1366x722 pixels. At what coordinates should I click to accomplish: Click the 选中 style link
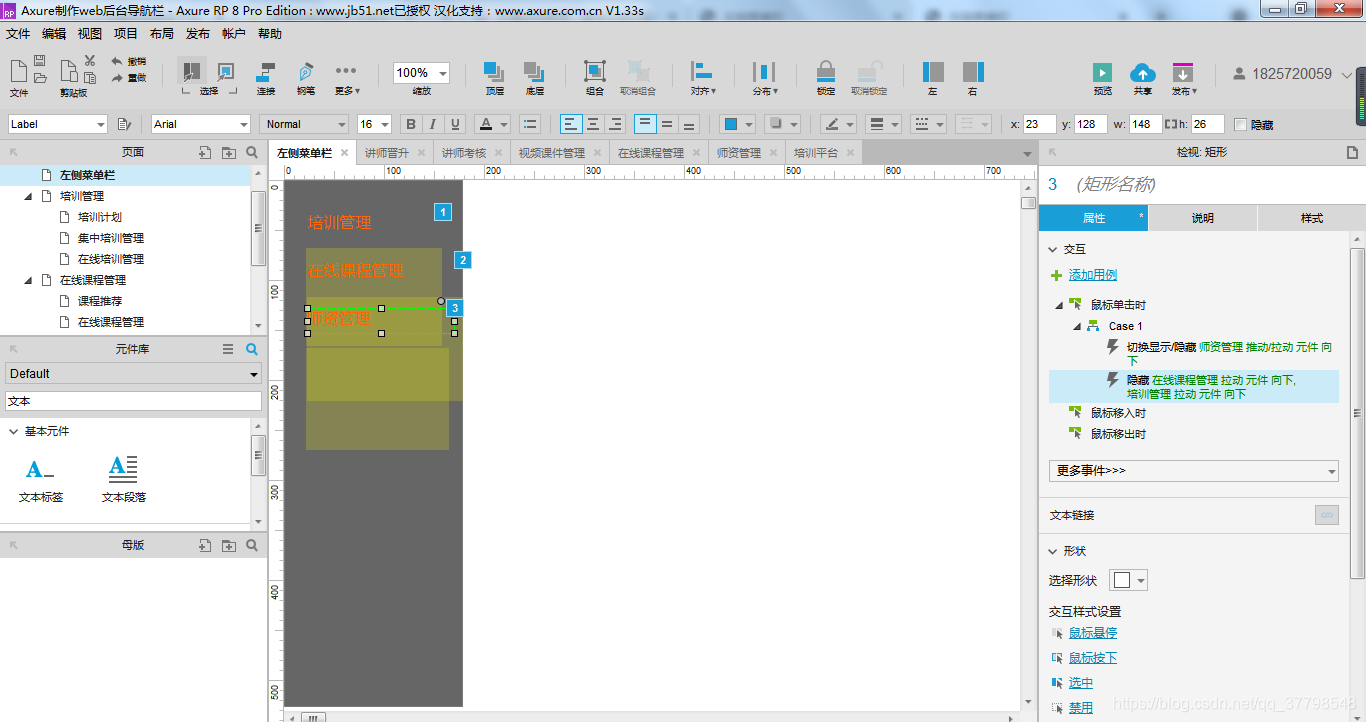coord(1081,683)
